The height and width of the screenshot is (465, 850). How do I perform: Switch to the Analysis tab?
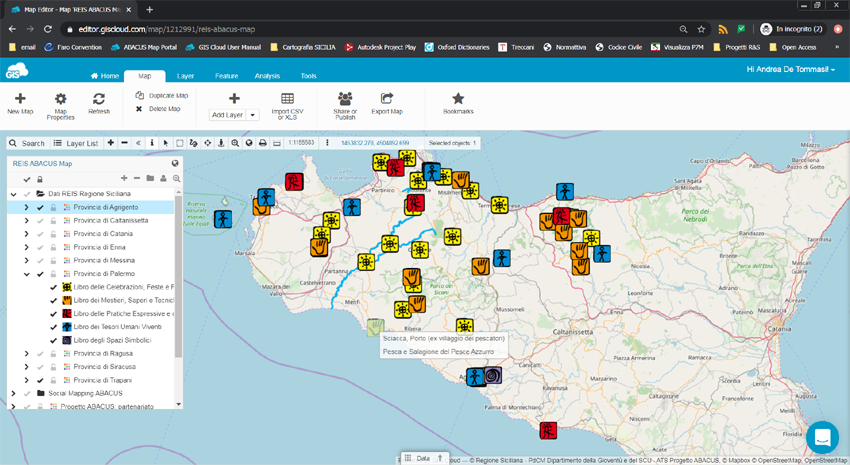267,76
